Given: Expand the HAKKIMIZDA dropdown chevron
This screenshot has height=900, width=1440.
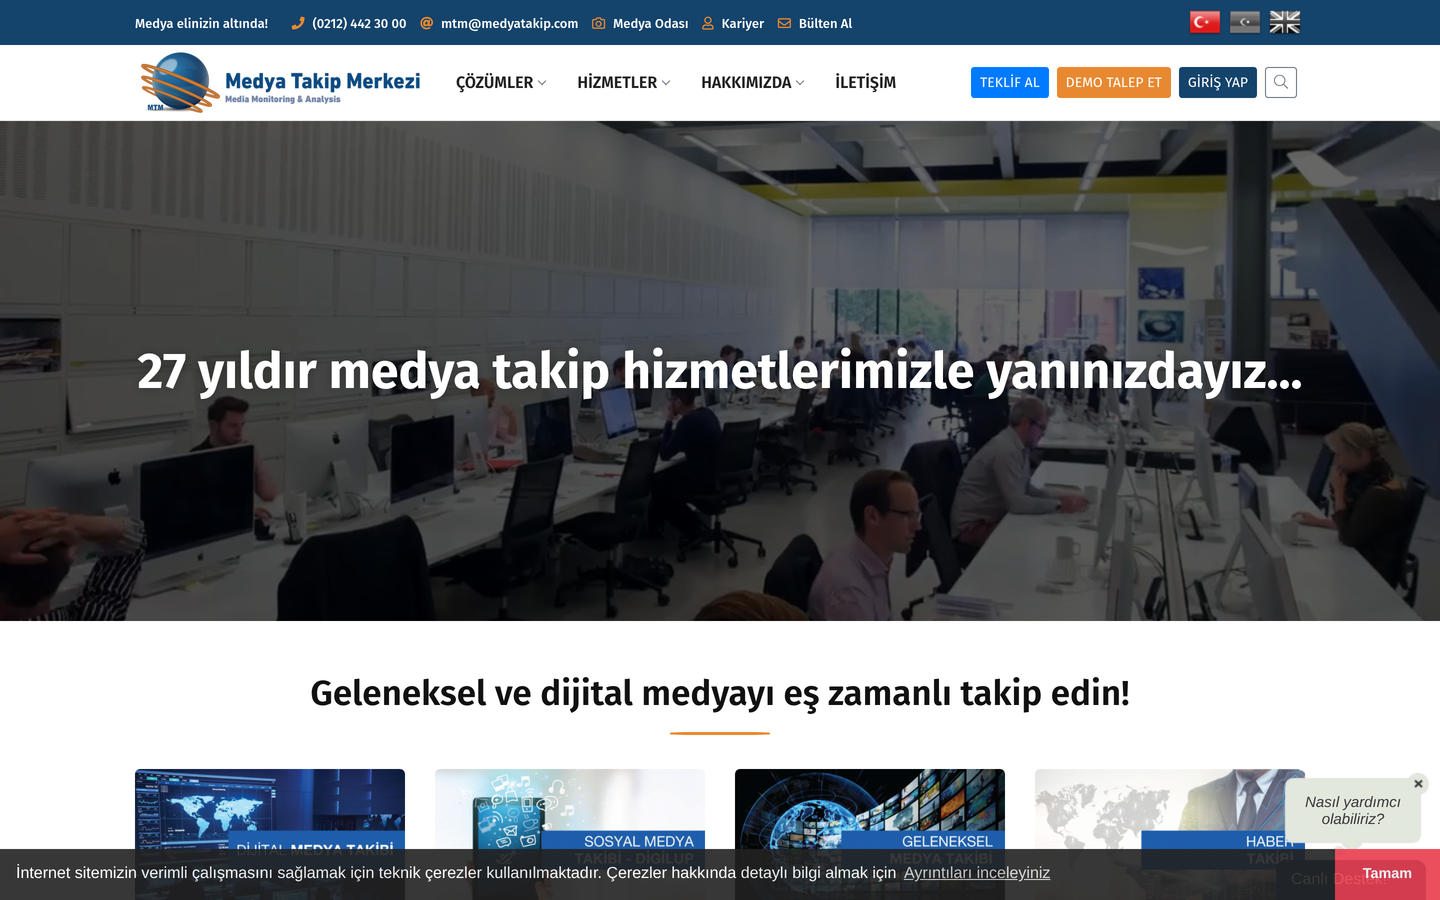Looking at the screenshot, I should 800,83.
